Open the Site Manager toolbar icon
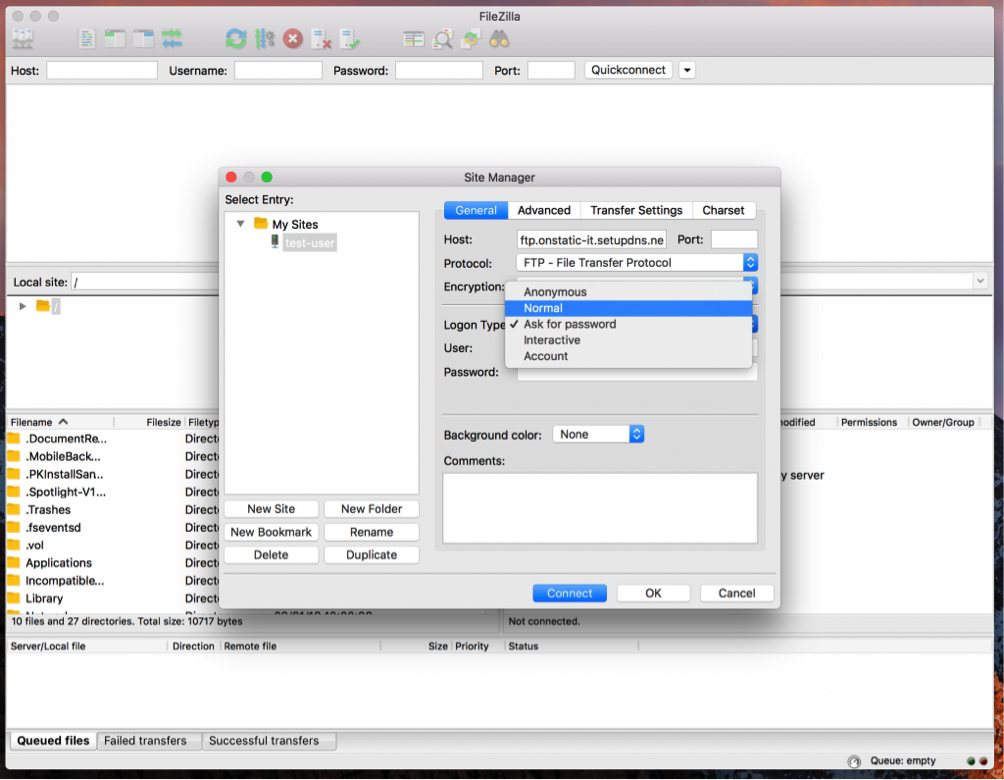1004x780 pixels. [x=23, y=40]
